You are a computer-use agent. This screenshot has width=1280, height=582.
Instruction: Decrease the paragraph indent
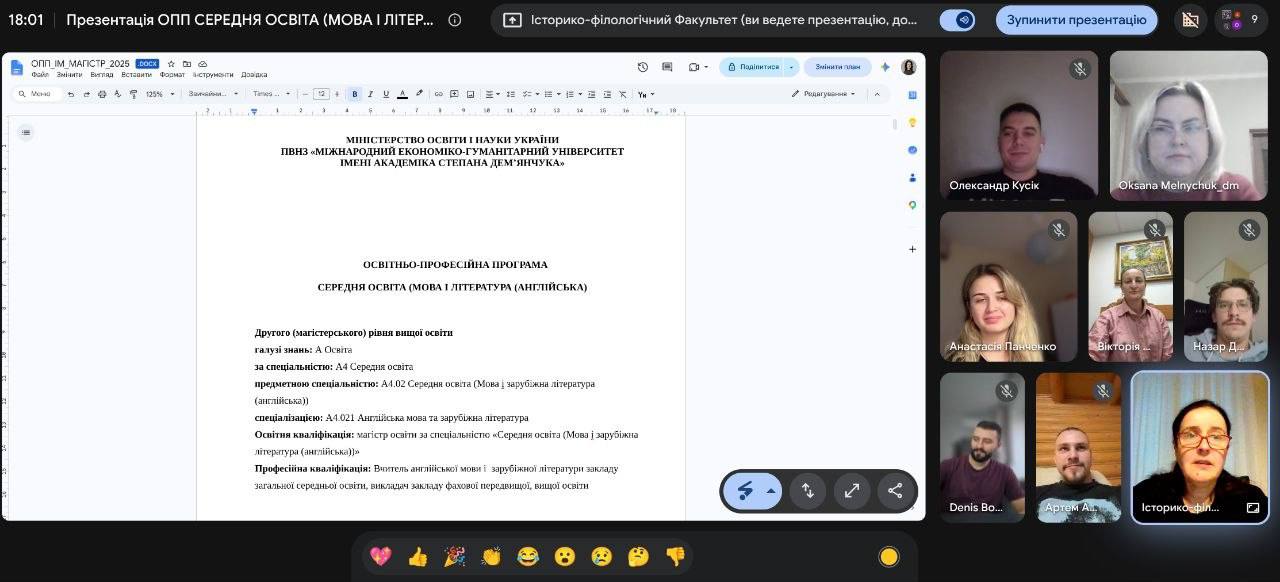click(x=591, y=94)
